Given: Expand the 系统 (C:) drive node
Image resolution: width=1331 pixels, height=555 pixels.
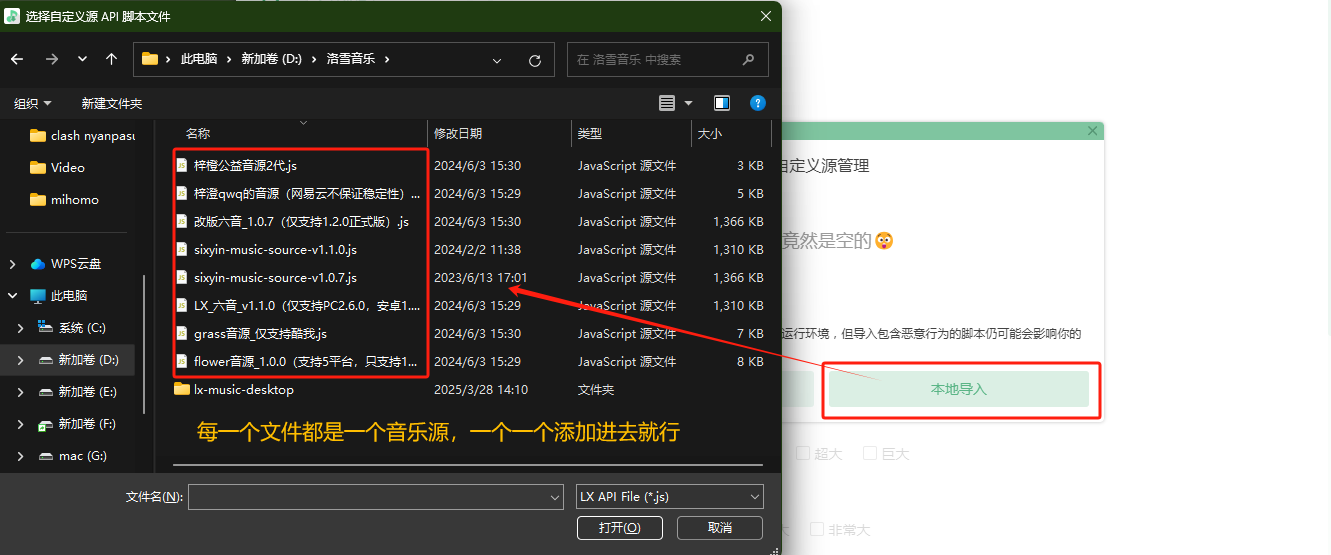Looking at the screenshot, I should point(21,328).
